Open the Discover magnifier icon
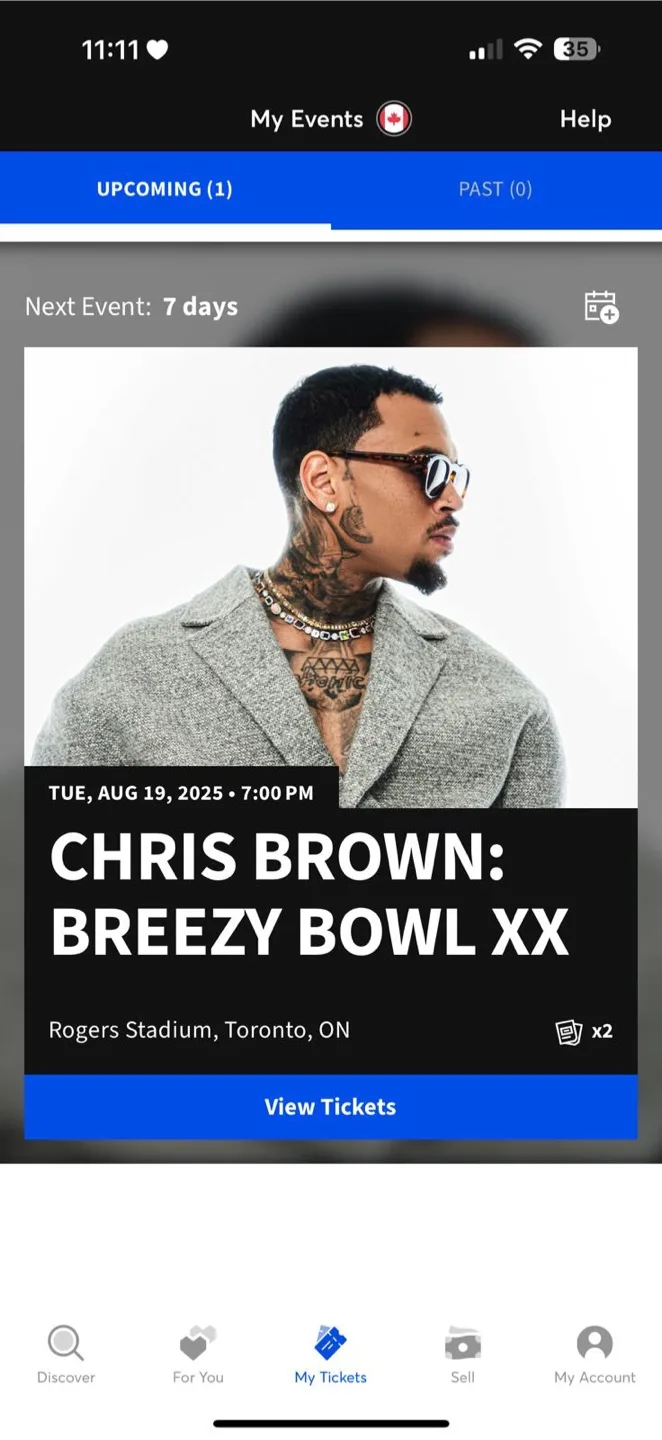This screenshot has height=1440, width=662. point(66,1342)
